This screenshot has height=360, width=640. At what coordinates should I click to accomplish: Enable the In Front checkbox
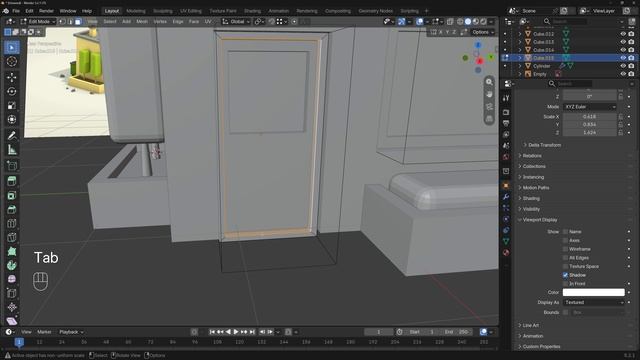[565, 284]
